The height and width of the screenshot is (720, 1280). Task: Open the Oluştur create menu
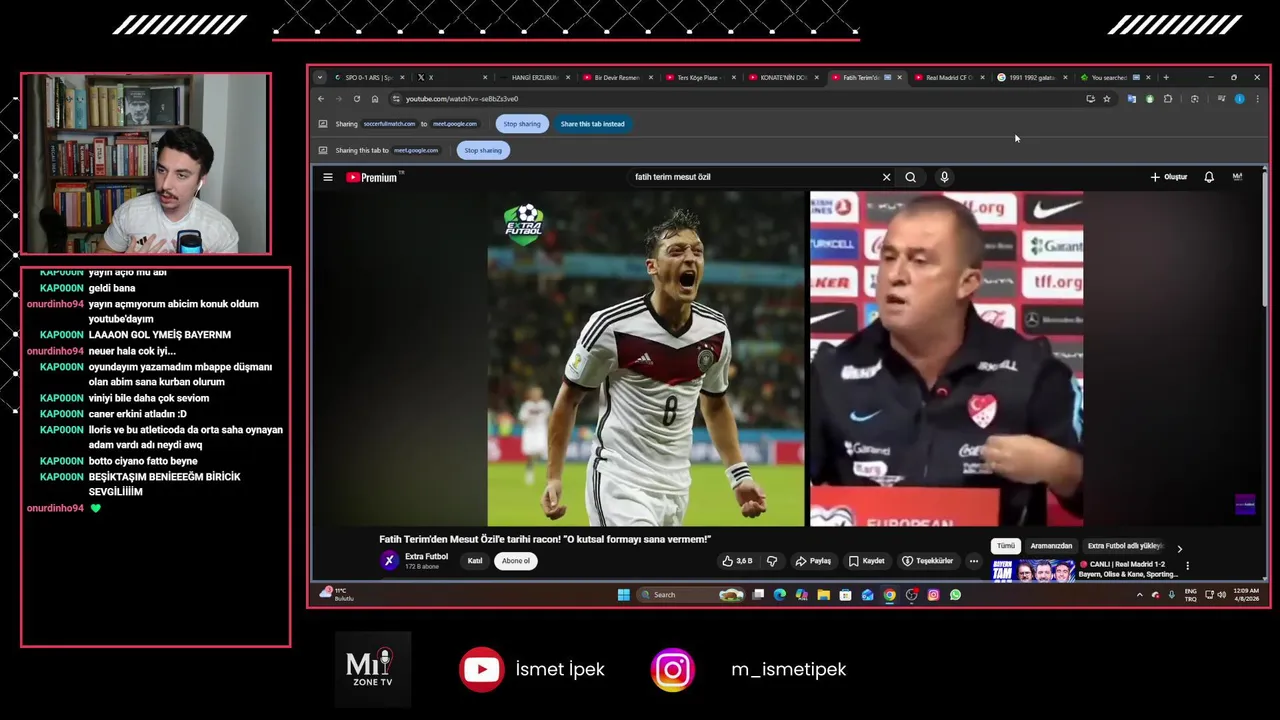pyautogui.click(x=1168, y=177)
